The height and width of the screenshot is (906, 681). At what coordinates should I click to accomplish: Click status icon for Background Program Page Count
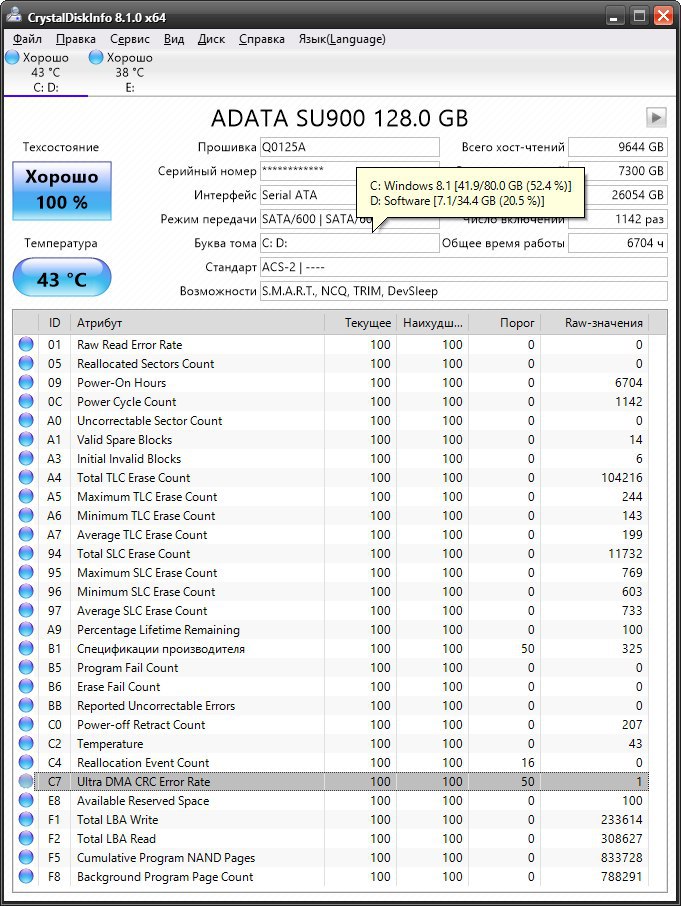click(26, 877)
